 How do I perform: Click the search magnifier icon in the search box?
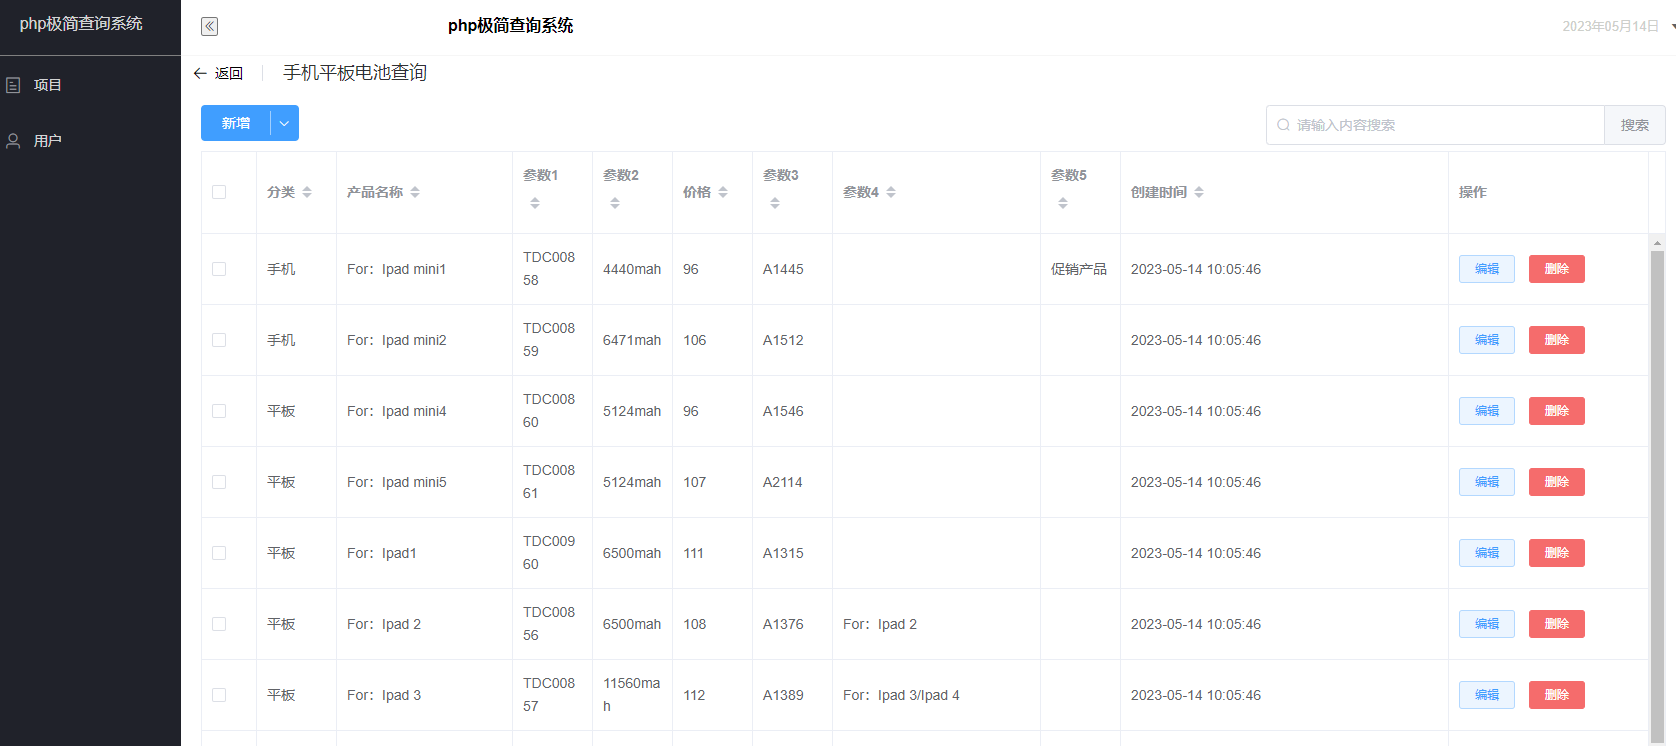coord(1283,125)
